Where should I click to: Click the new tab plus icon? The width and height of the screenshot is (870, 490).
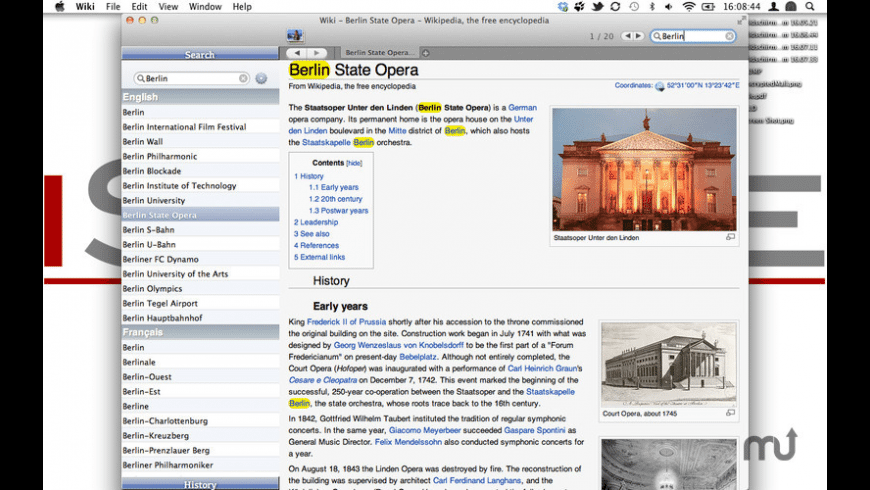click(426, 53)
